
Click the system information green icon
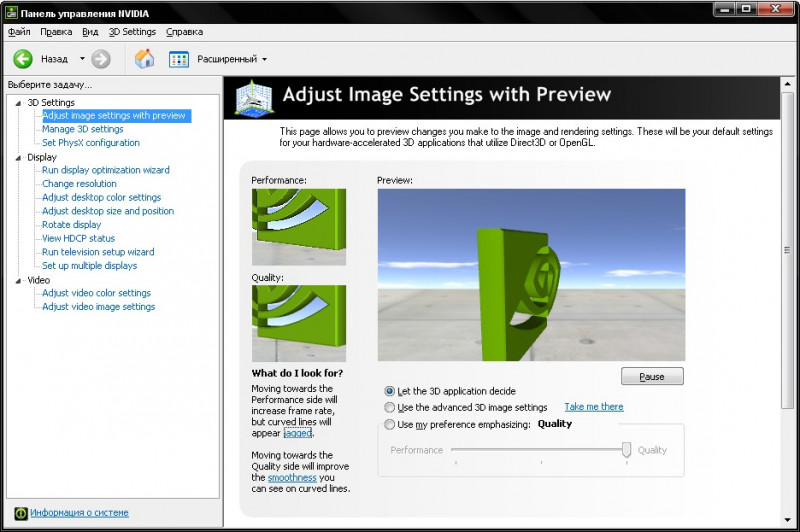point(20,513)
